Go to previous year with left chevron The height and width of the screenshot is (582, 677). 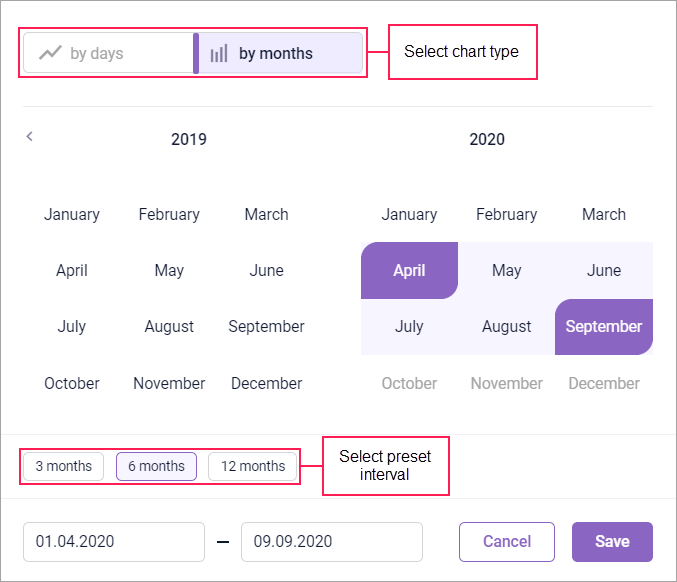point(30,137)
